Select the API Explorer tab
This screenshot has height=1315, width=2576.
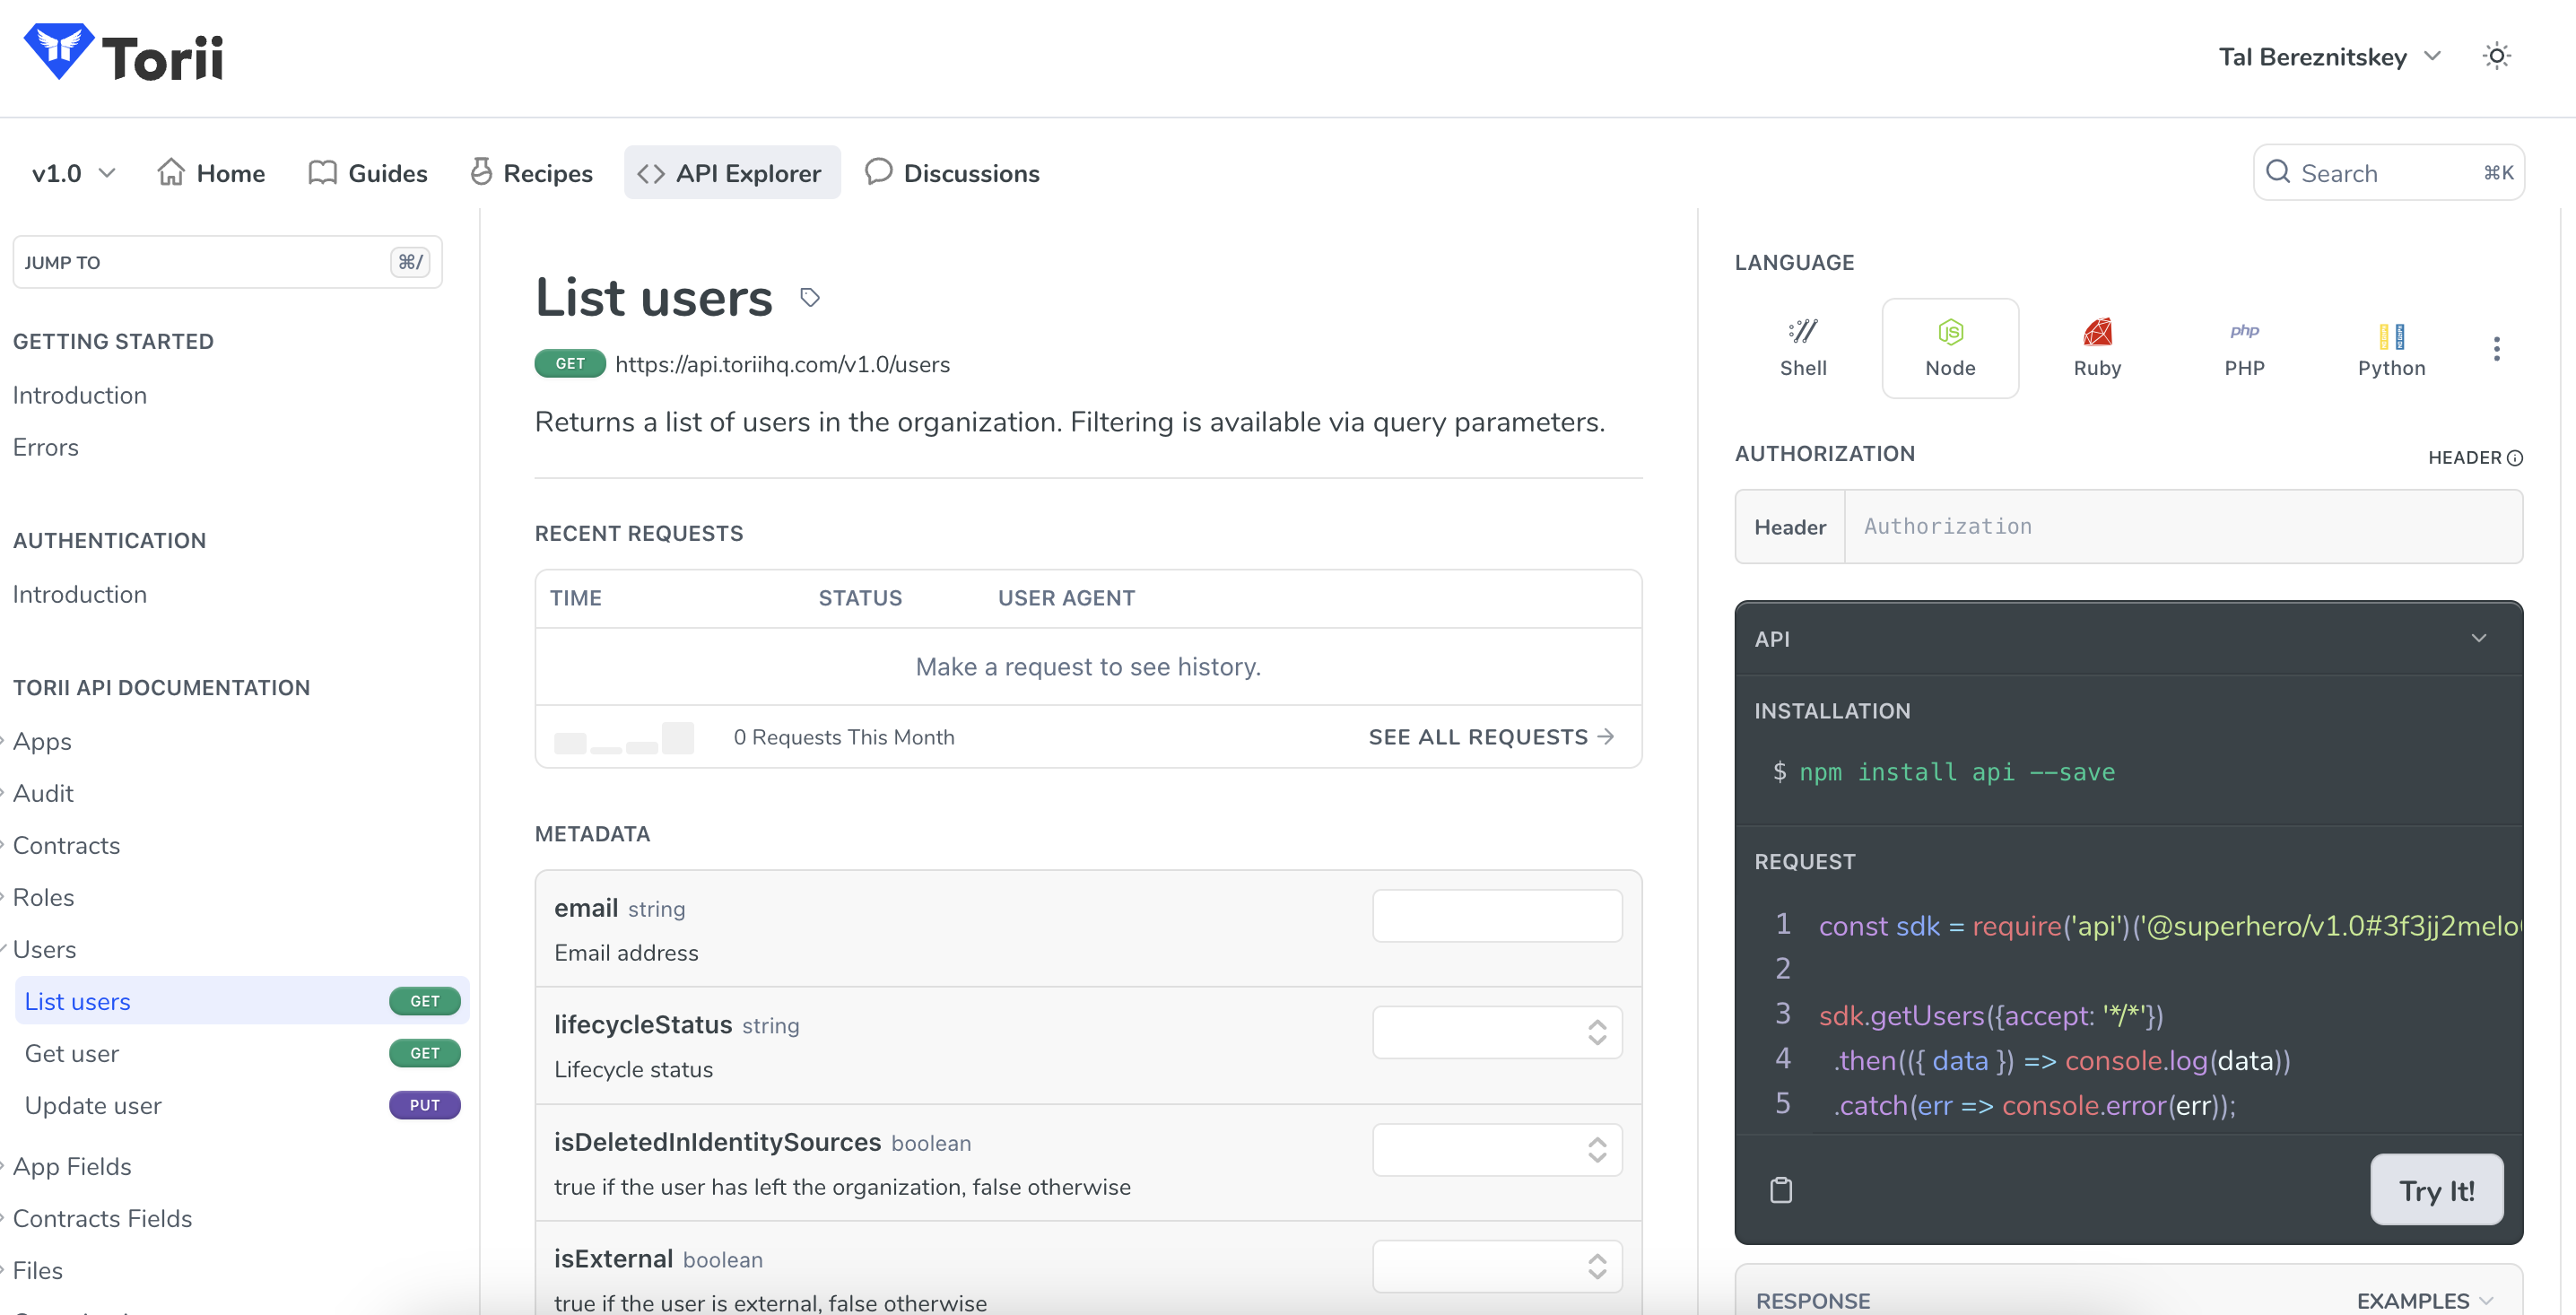[731, 173]
